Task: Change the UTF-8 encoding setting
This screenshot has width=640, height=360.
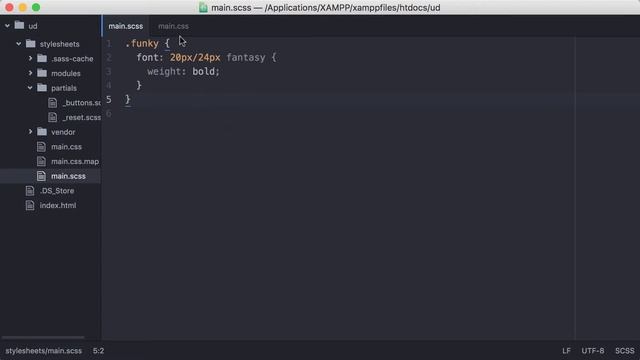Action: tap(593, 351)
